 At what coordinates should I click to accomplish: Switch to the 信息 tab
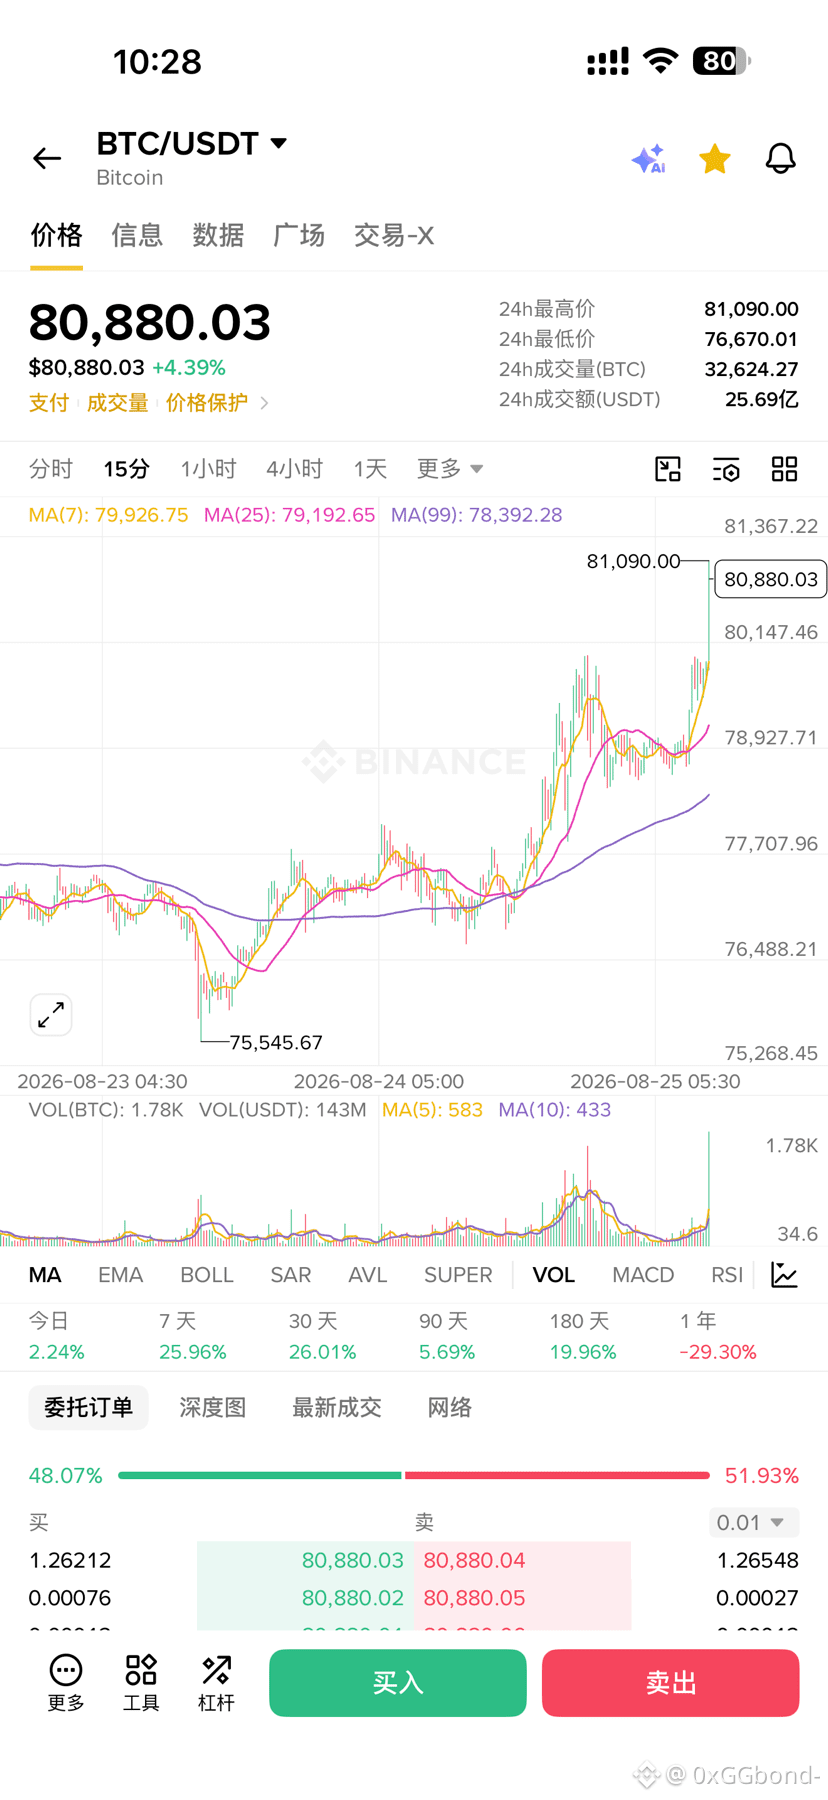coord(137,235)
